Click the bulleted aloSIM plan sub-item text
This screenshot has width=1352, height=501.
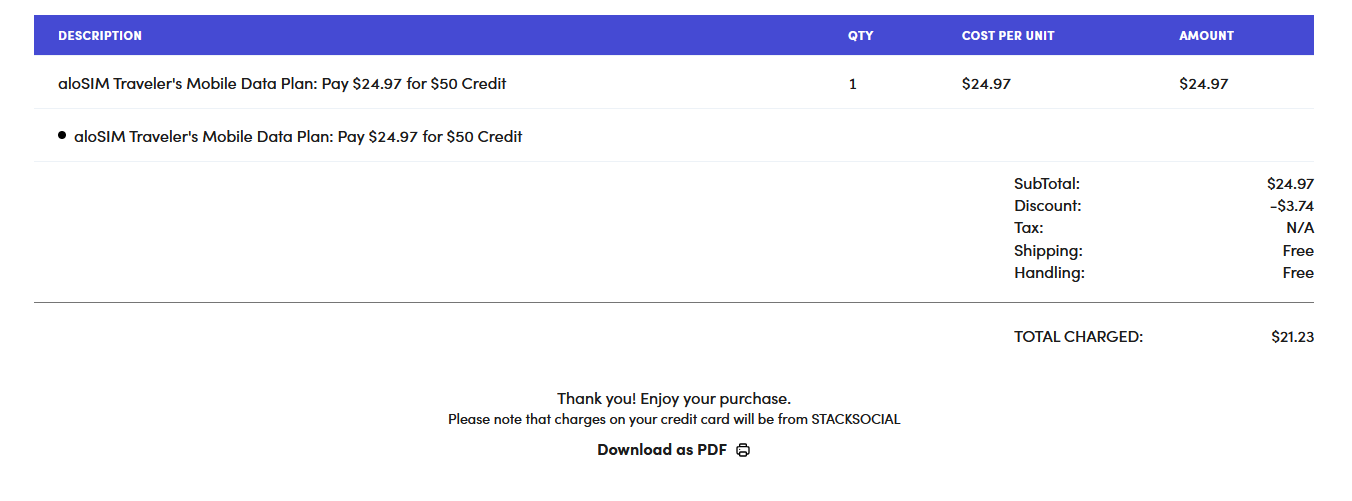click(x=298, y=136)
